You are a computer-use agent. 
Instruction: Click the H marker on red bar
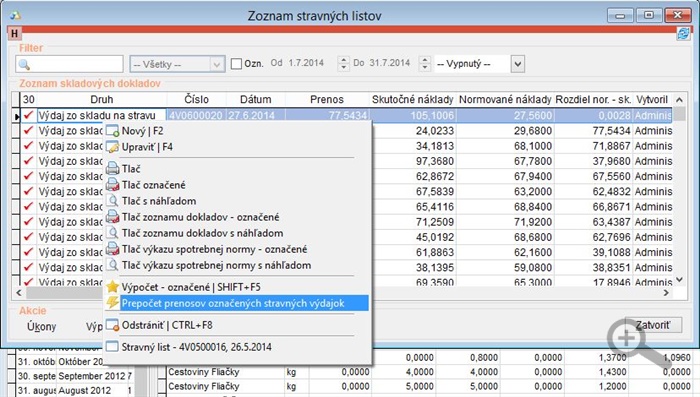pos(15,33)
